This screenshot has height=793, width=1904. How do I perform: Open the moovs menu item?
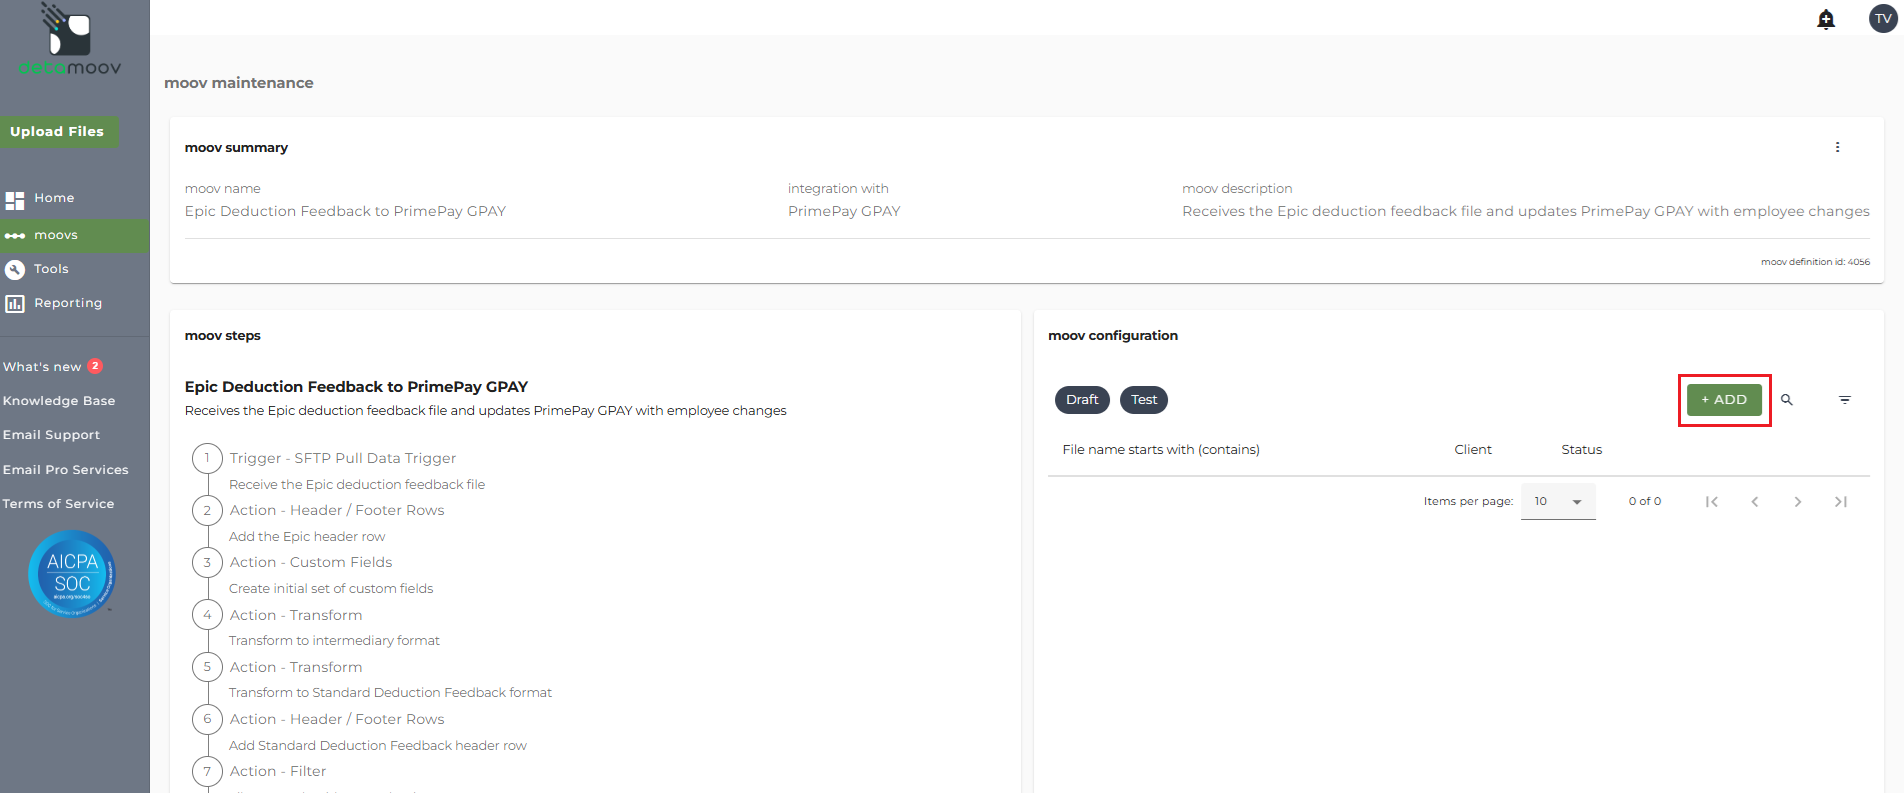(x=56, y=235)
